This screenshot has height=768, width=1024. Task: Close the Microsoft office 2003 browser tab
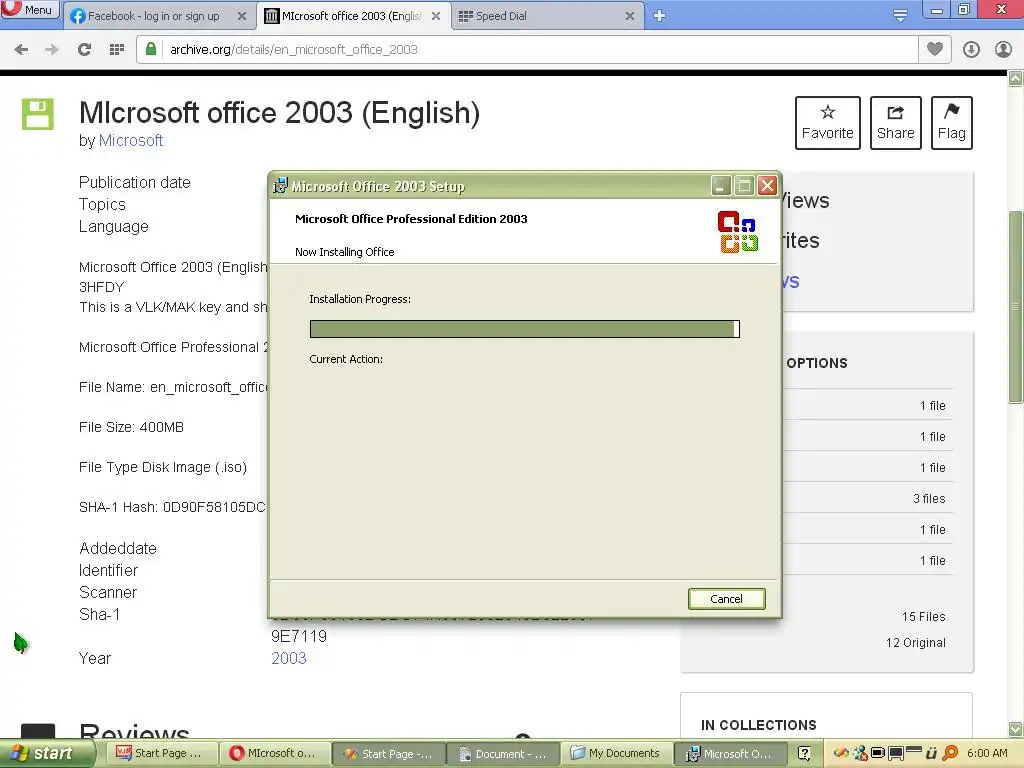pyautogui.click(x=436, y=16)
